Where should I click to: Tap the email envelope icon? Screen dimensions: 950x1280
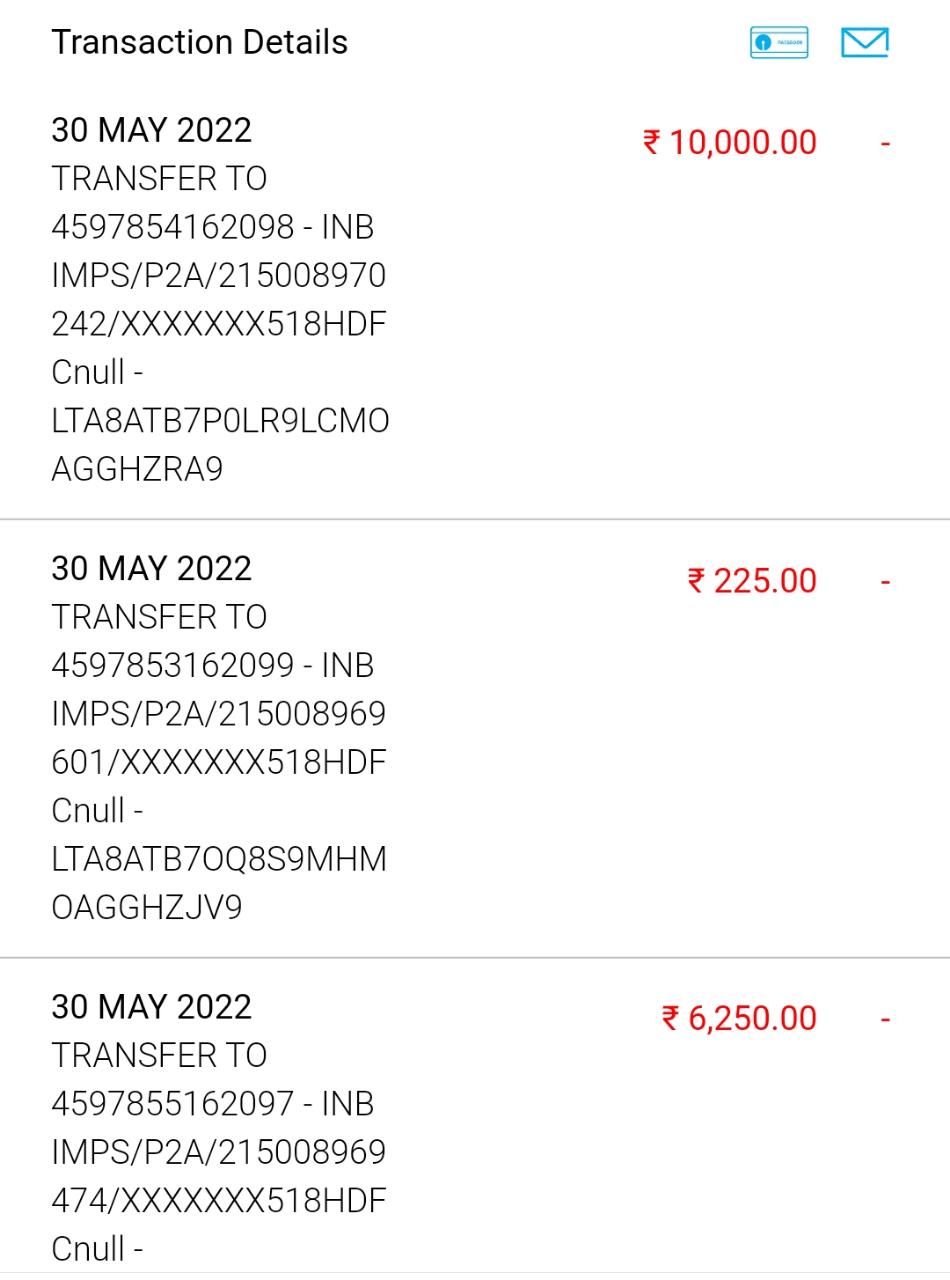tap(864, 43)
